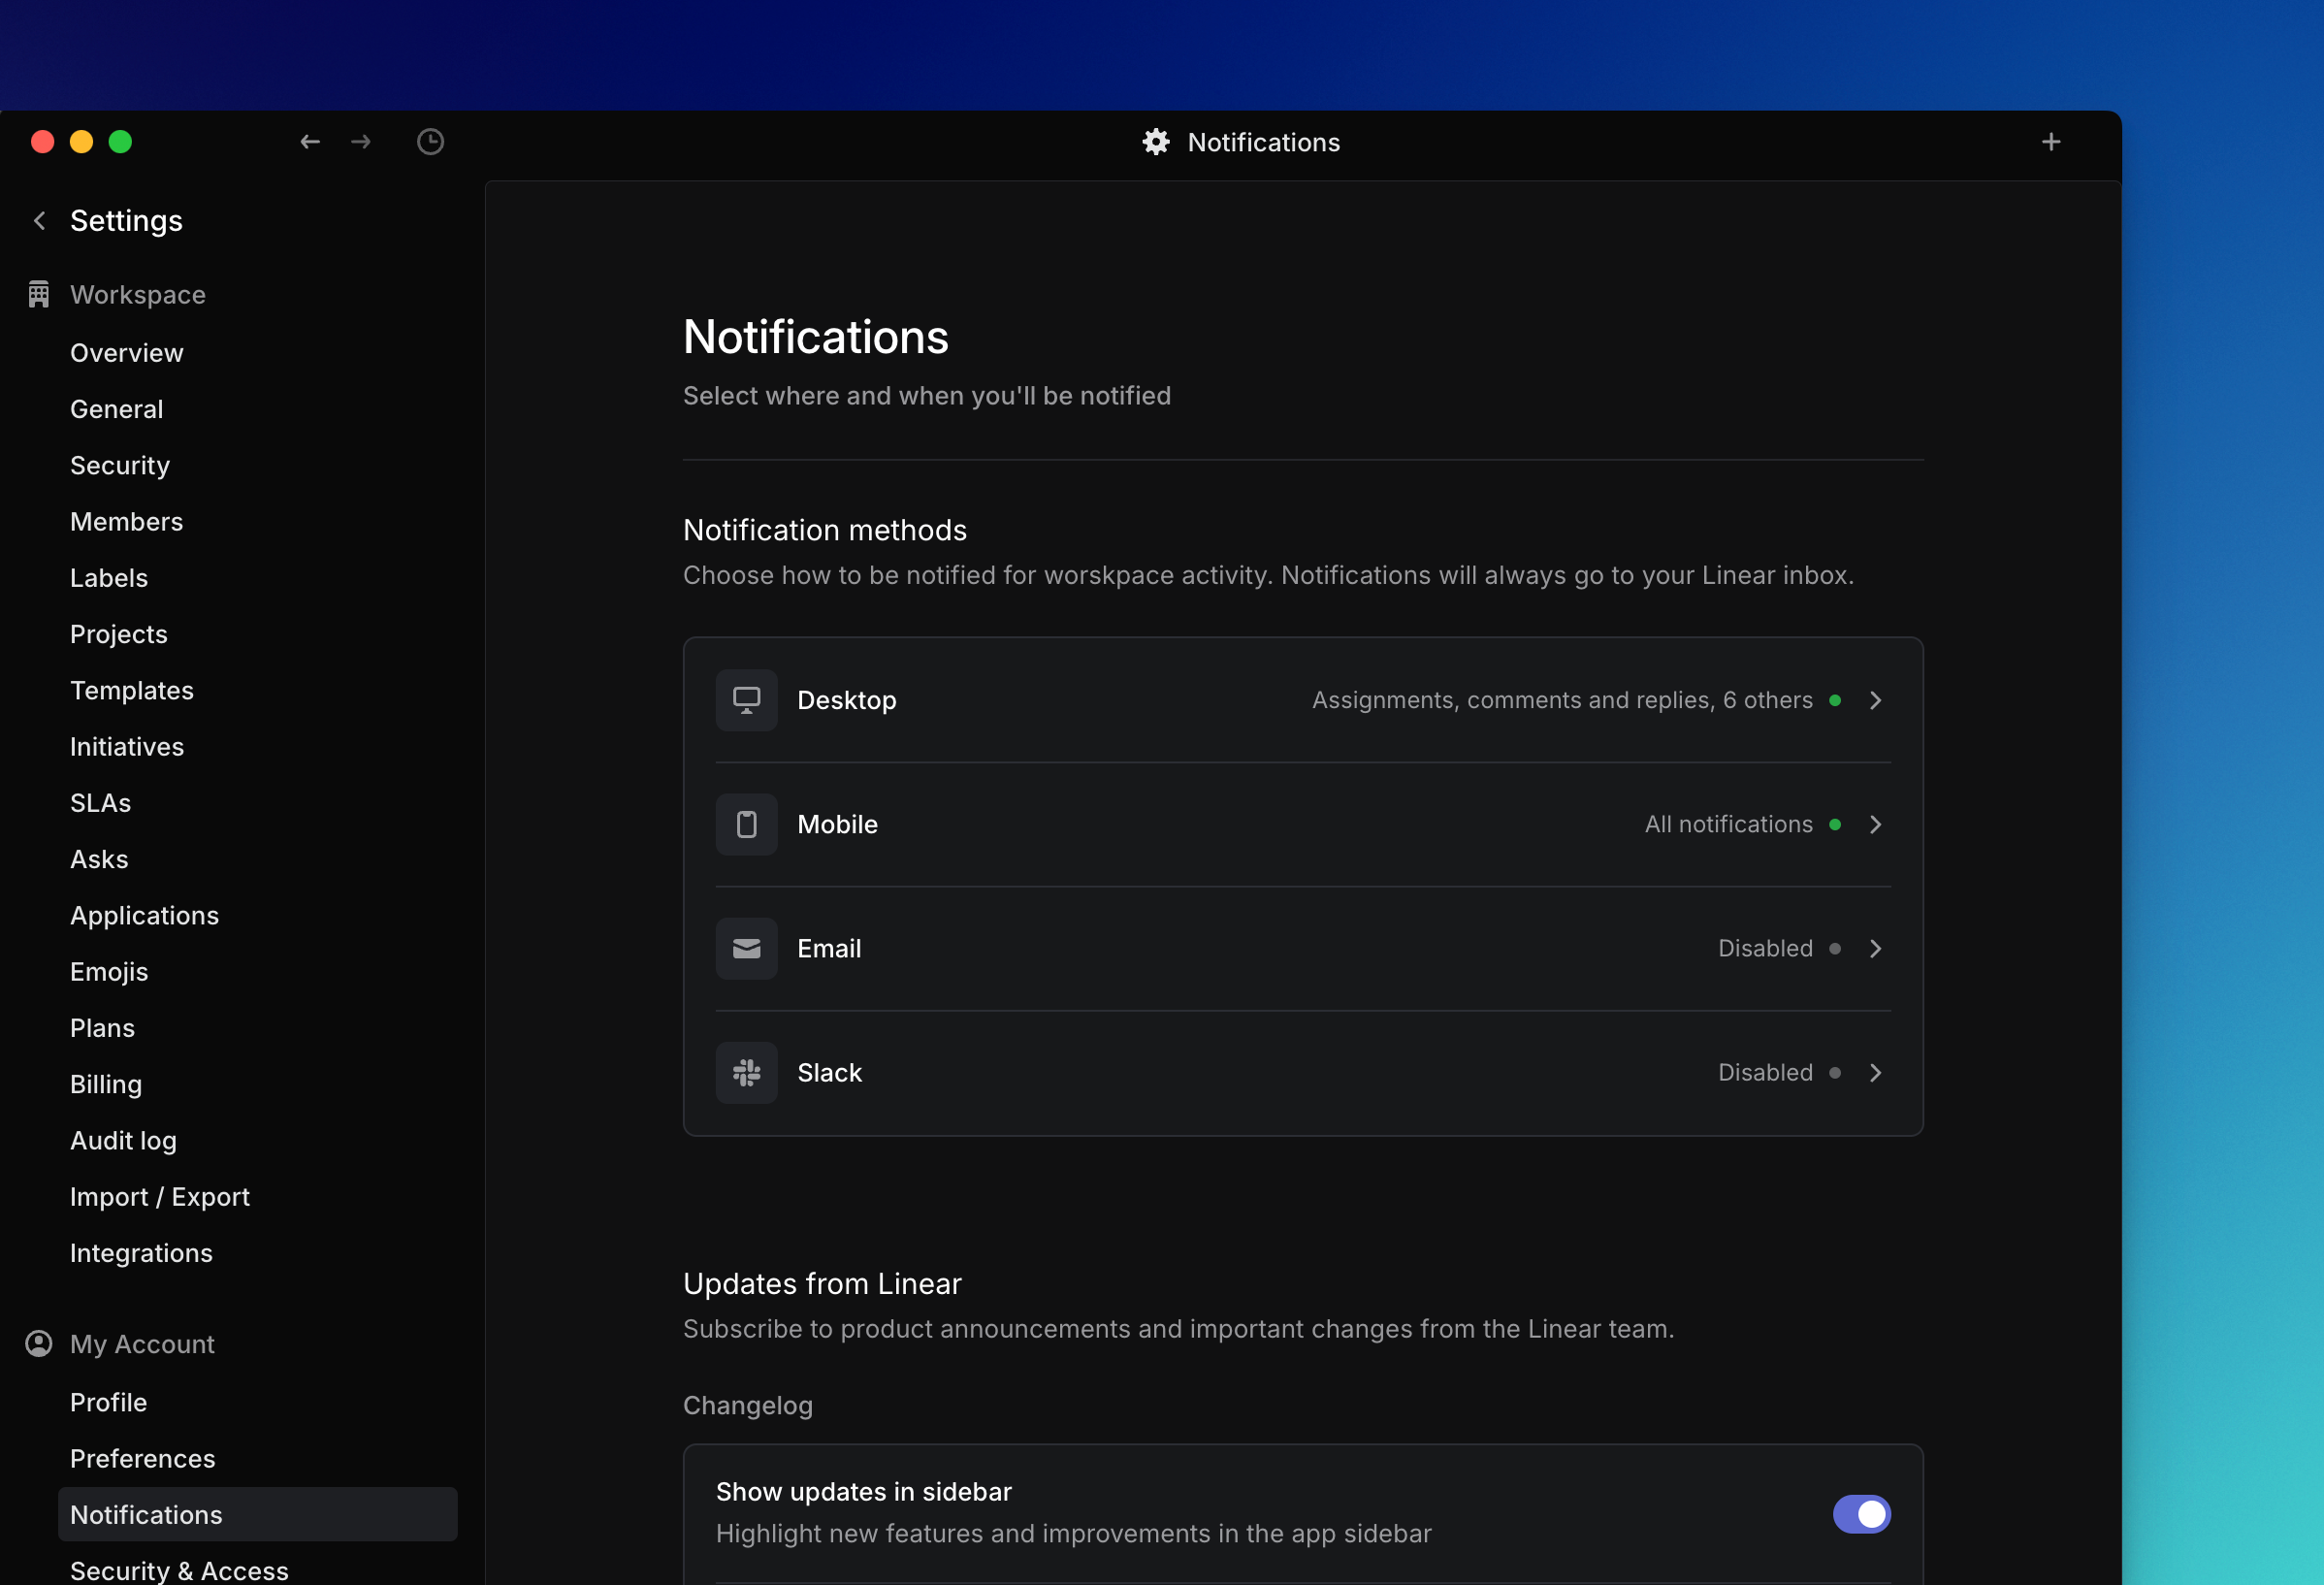Viewport: 2324px width, 1585px height.
Task: Expand Desktop notification settings chevron
Action: (x=1875, y=700)
